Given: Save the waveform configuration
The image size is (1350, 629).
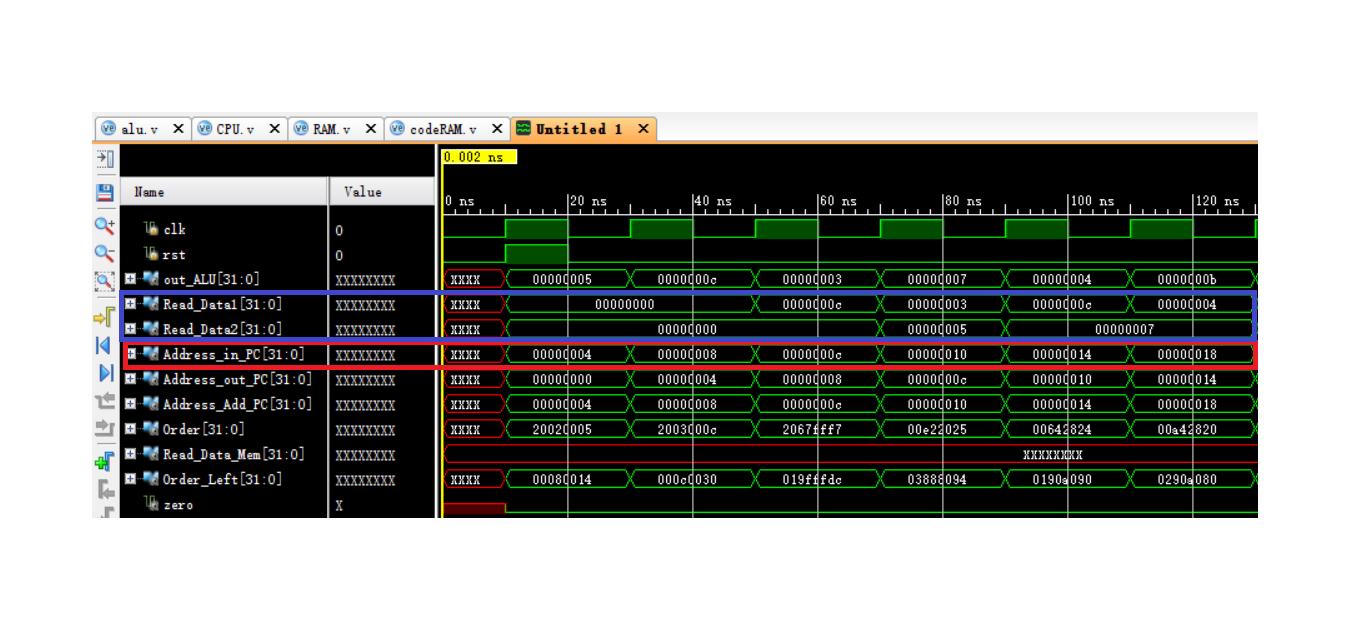Looking at the screenshot, I should 104,191.
